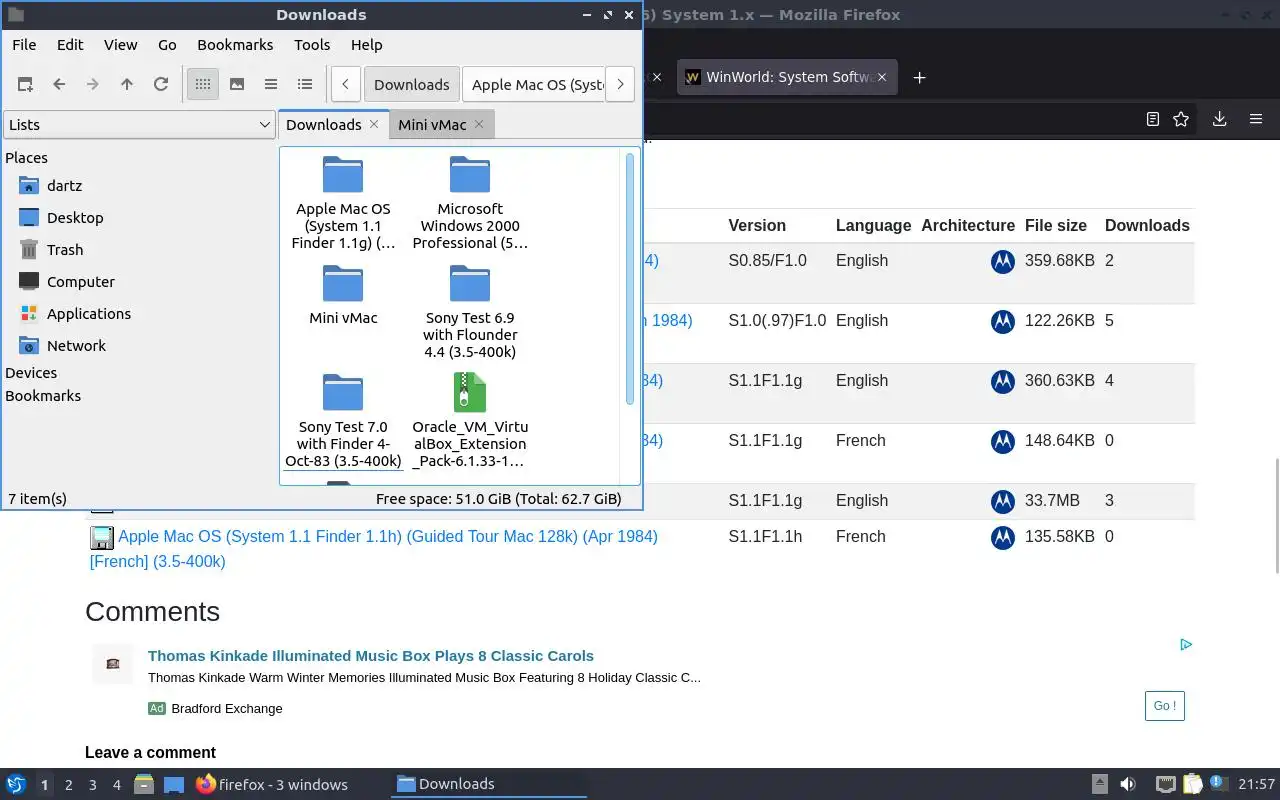Image resolution: width=1280 pixels, height=800 pixels.
Task: Click the file manager vertical scrollbar
Action: click(x=630, y=279)
